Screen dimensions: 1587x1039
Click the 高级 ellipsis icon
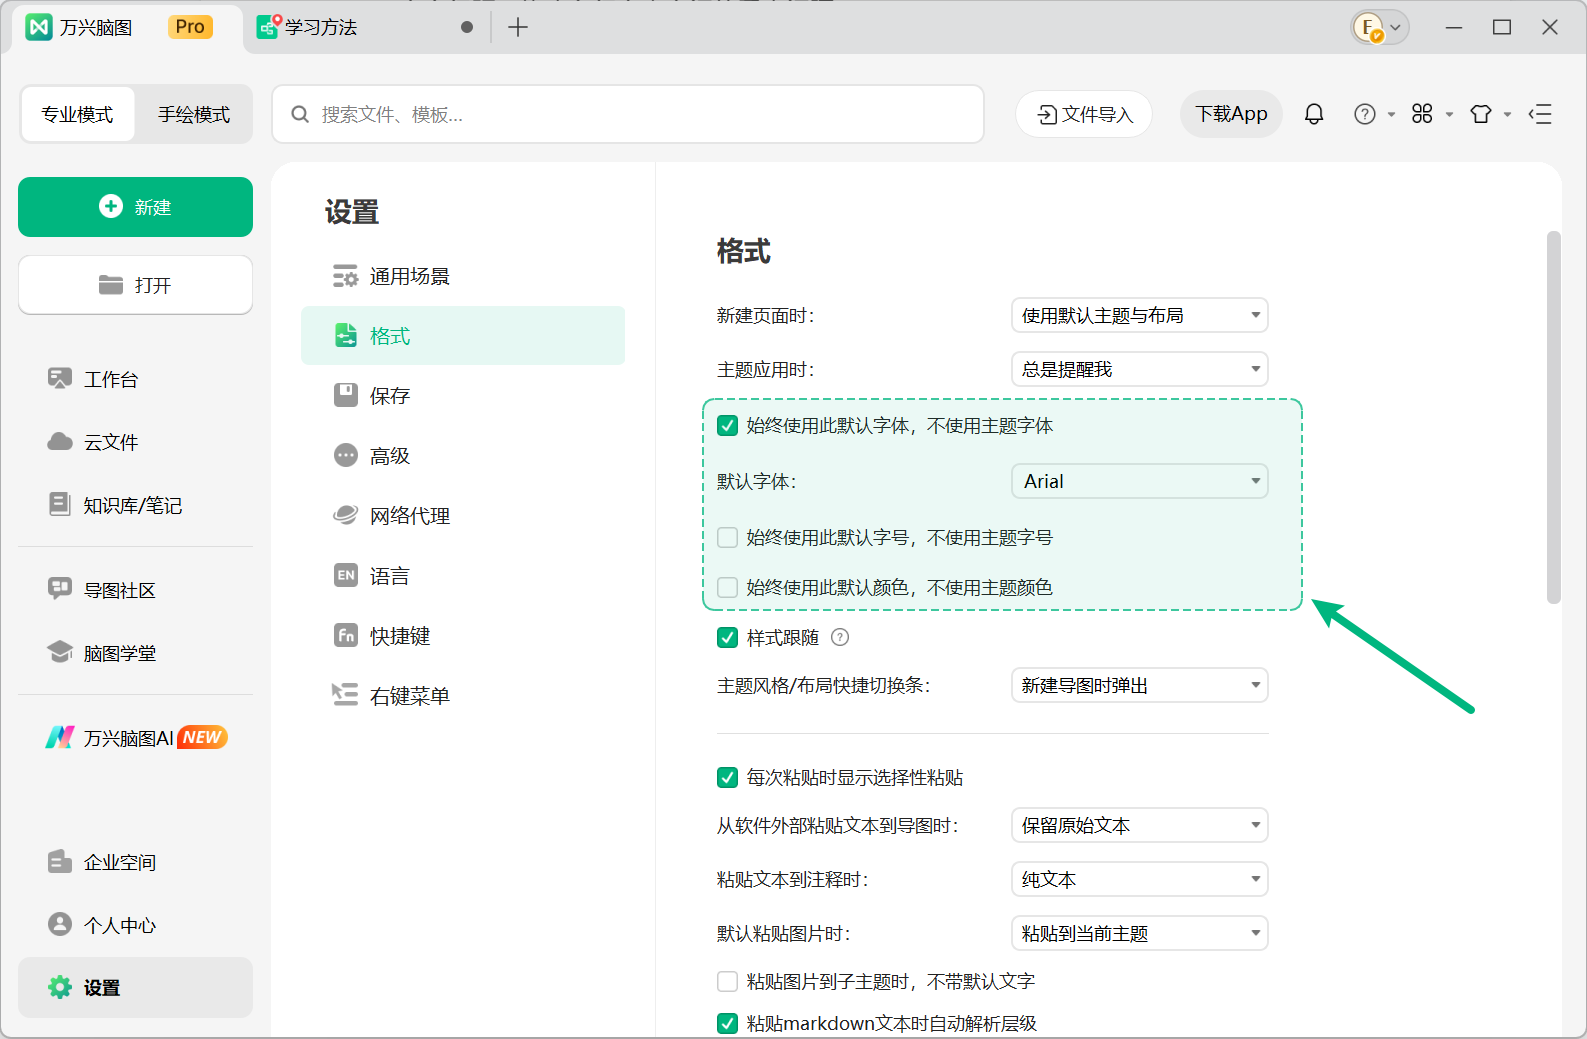[x=346, y=455]
